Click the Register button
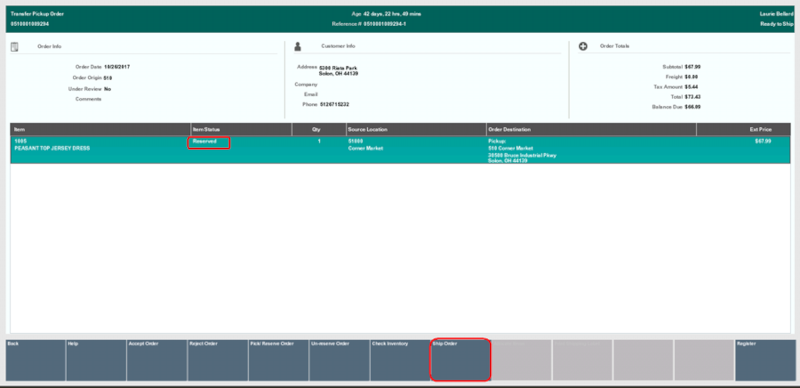The image size is (800, 388). [765, 360]
